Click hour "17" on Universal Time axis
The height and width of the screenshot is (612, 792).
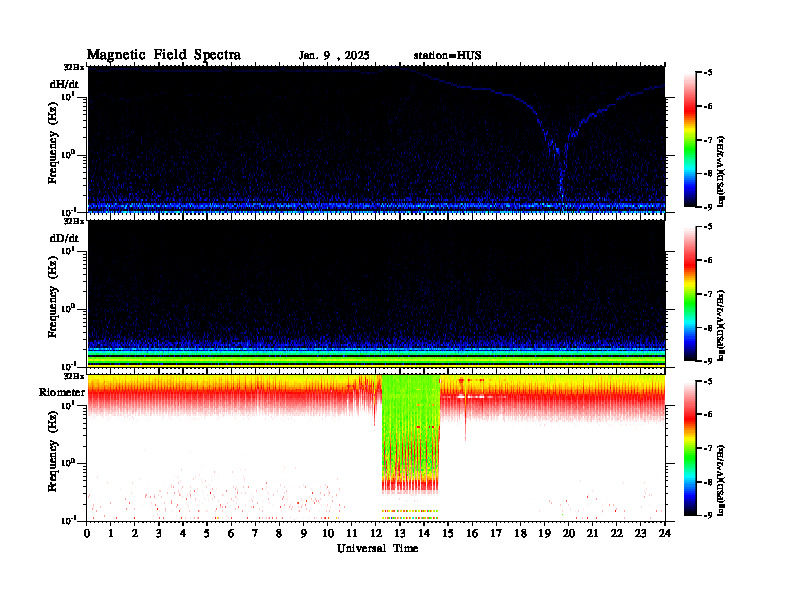(496, 533)
